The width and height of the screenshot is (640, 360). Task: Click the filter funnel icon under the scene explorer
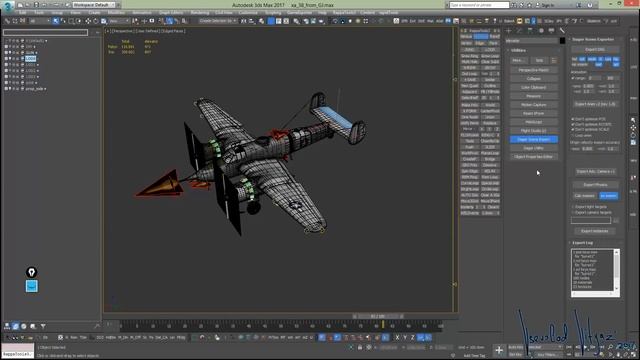pyautogui.click(x=43, y=326)
